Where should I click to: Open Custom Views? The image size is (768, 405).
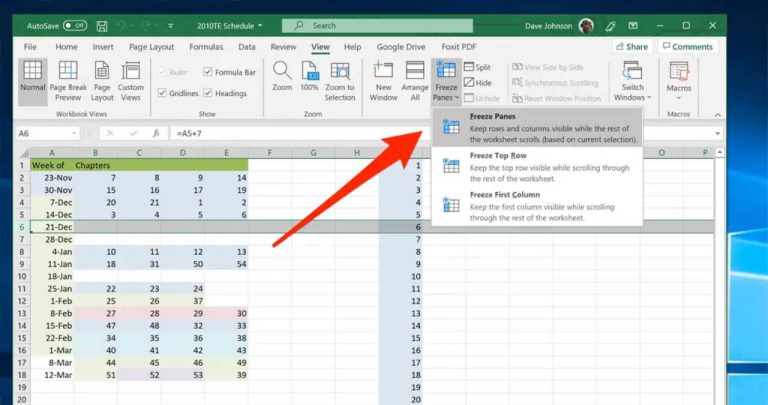coord(131,82)
